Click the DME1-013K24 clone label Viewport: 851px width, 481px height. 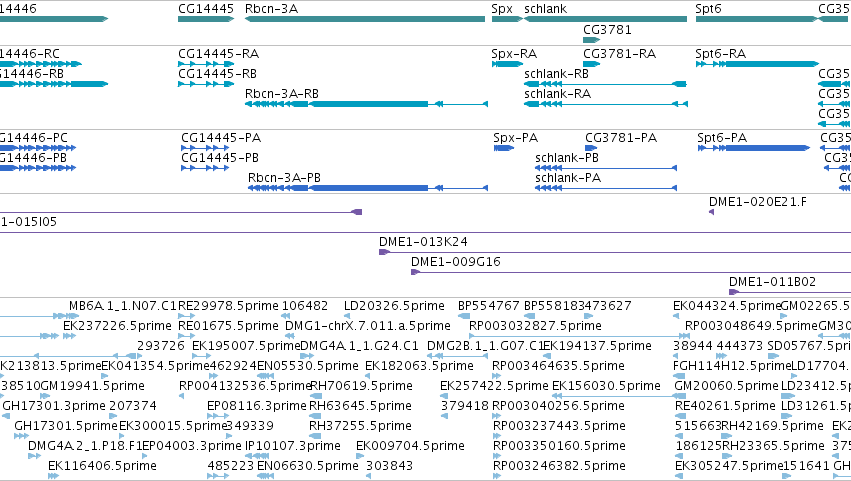[x=423, y=242]
